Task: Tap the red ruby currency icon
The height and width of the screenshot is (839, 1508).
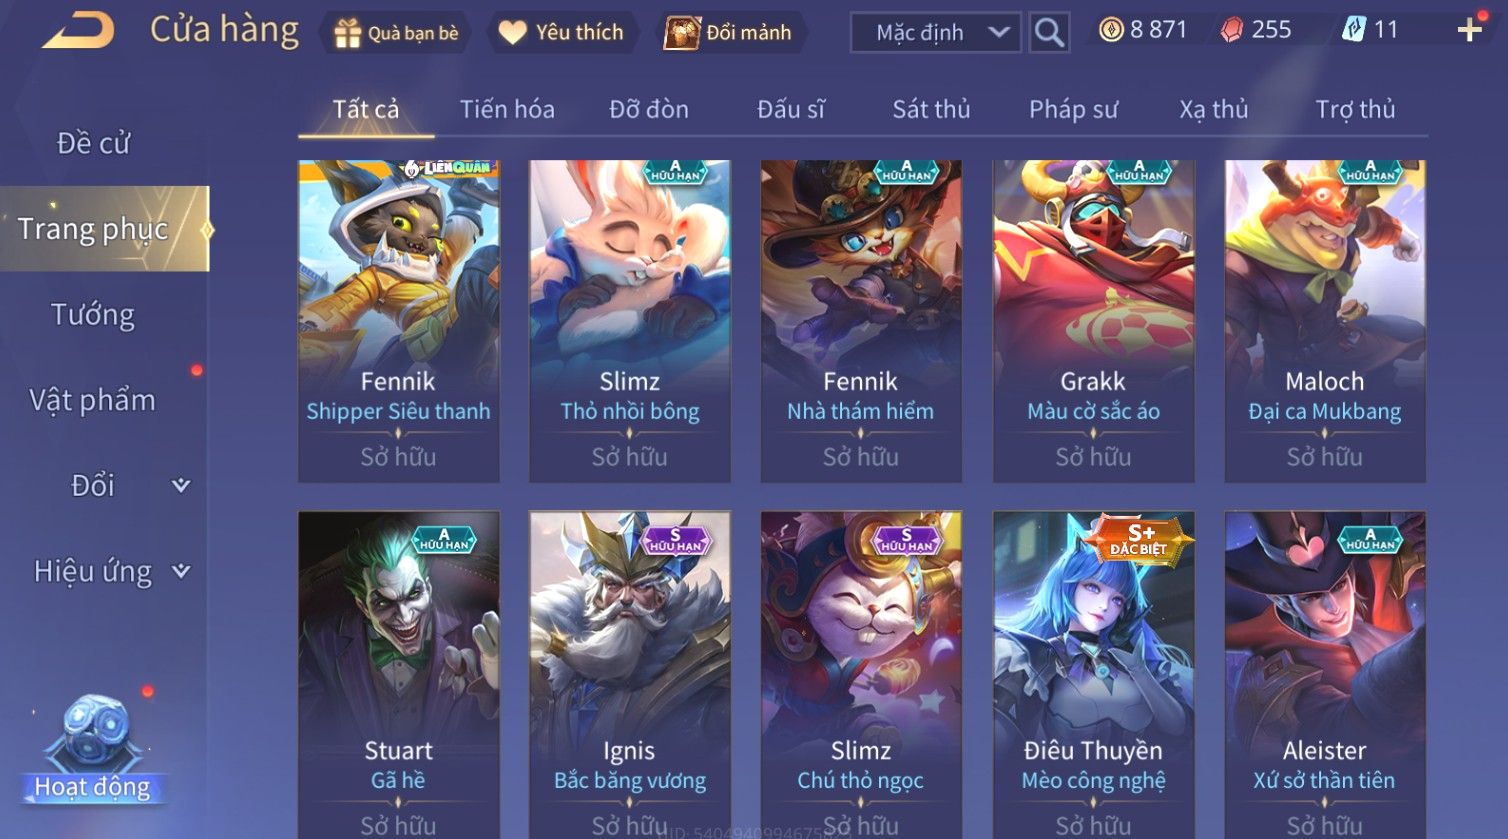Action: (1232, 30)
